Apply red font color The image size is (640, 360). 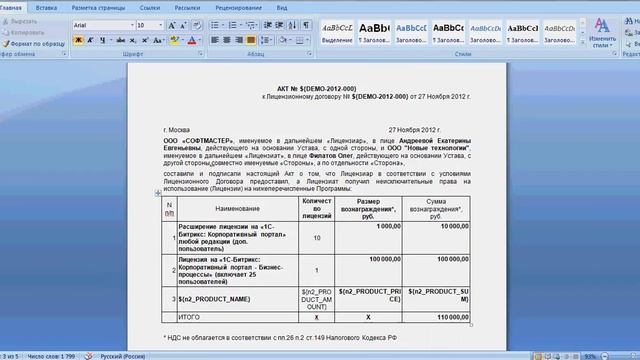pyautogui.click(x=191, y=40)
